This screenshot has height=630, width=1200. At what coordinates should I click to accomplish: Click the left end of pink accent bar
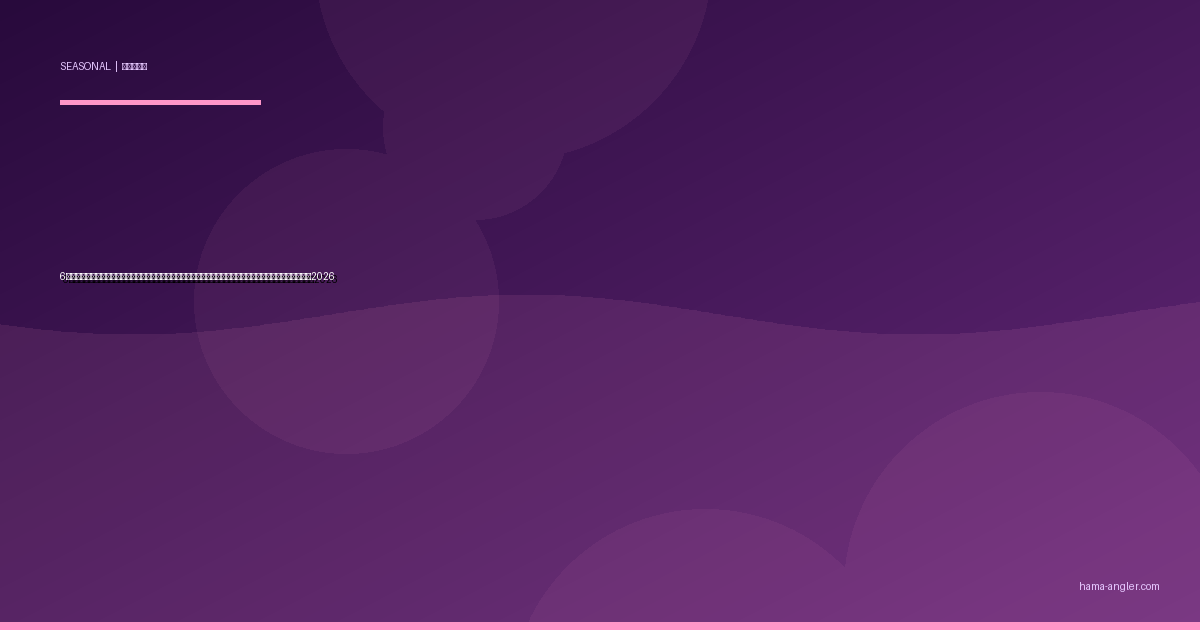[63, 102]
